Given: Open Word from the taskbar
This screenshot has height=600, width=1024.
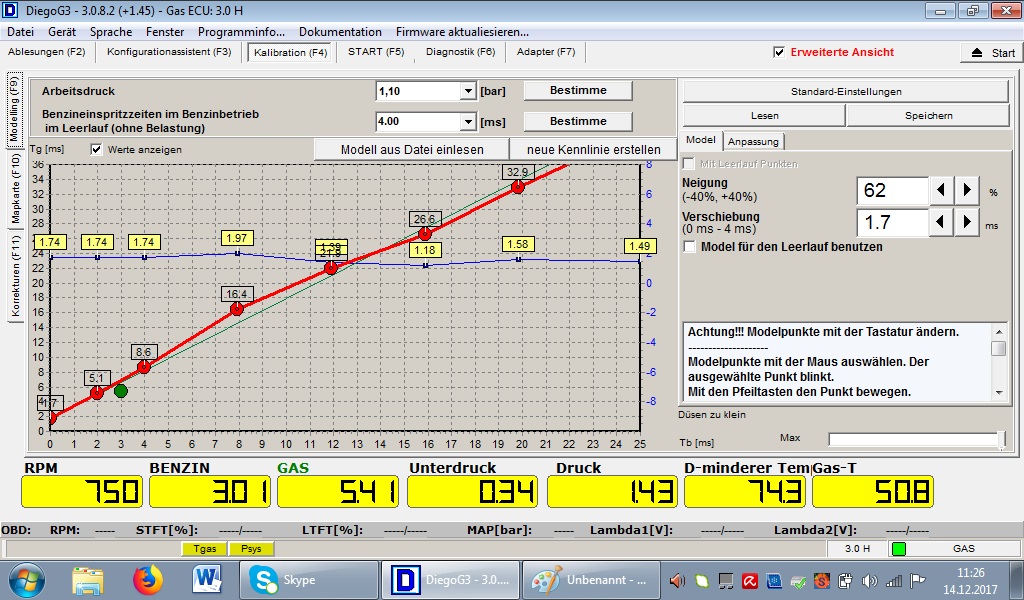Looking at the screenshot, I should coord(207,579).
